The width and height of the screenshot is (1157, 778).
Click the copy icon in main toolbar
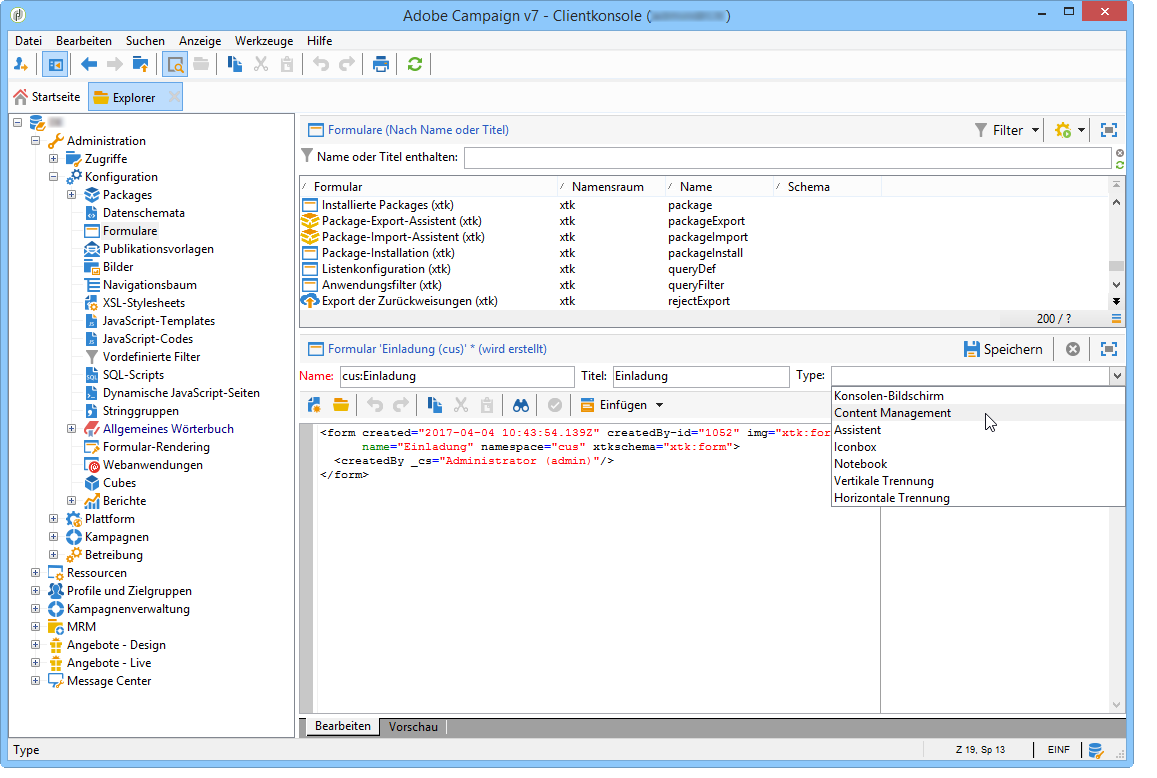(x=235, y=64)
